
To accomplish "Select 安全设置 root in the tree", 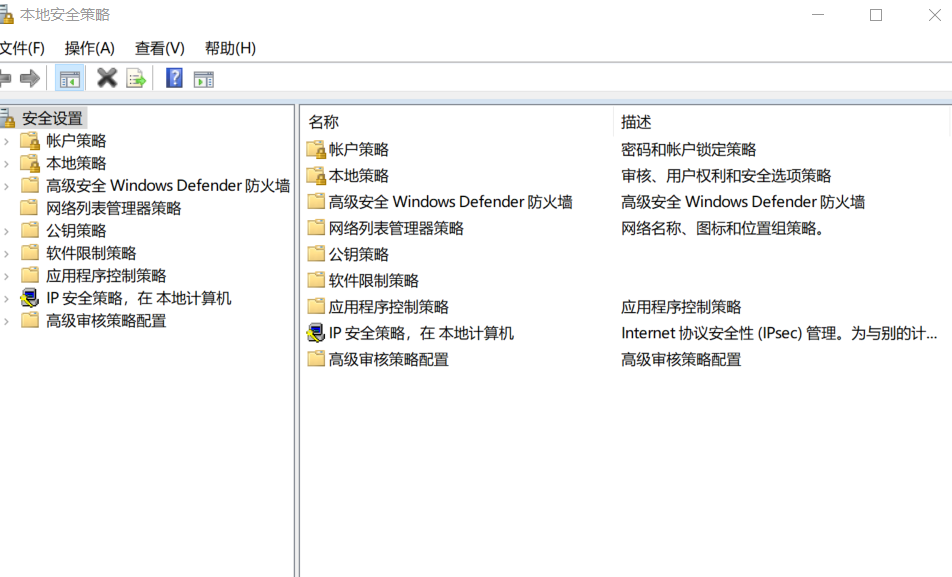I will pyautogui.click(x=52, y=118).
